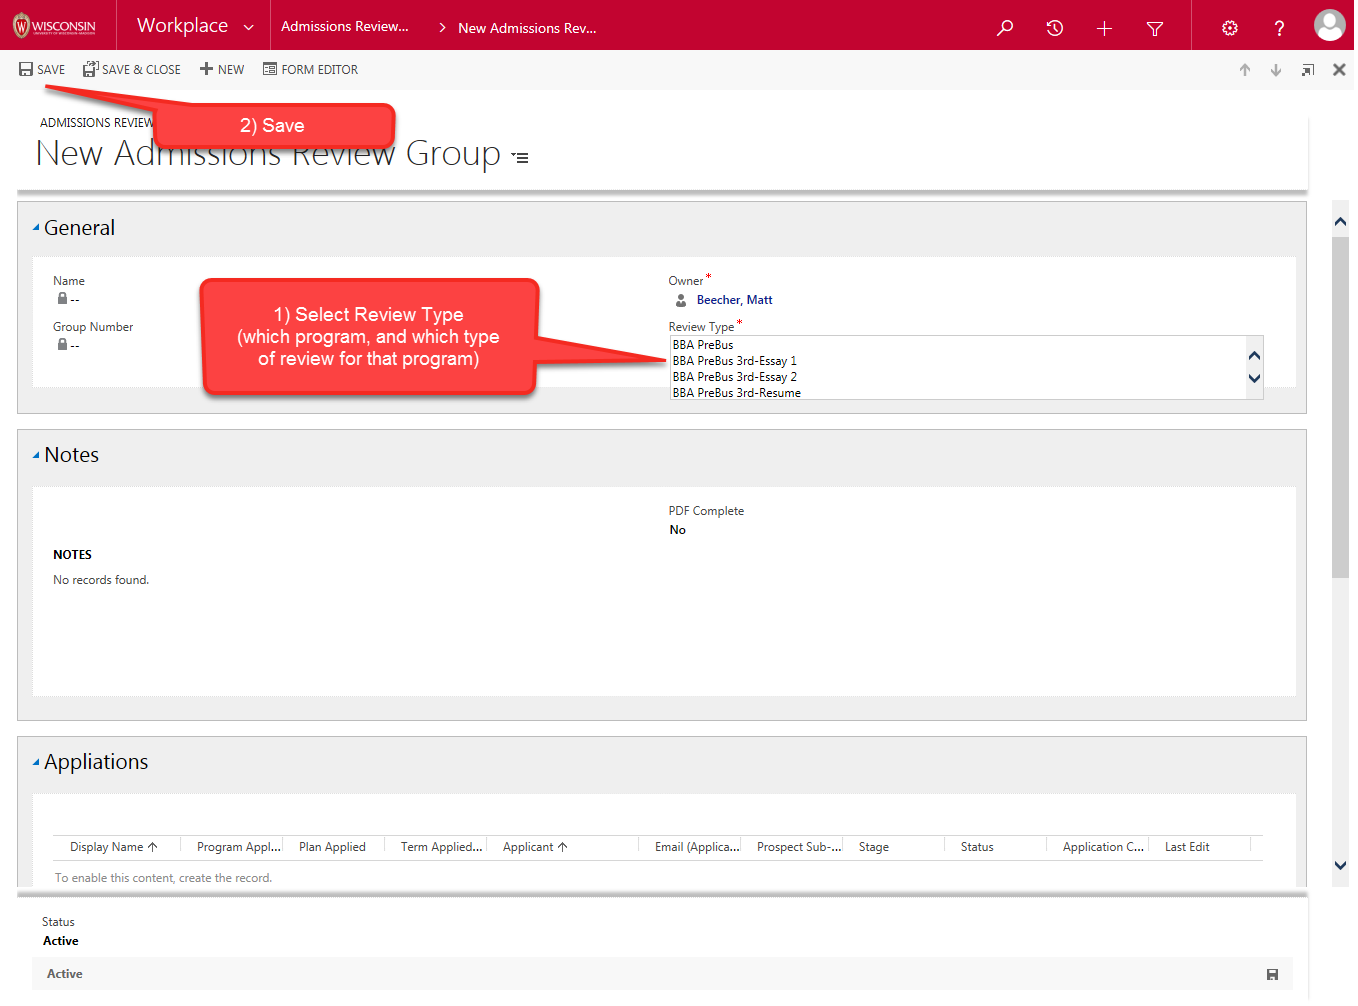This screenshot has height=1006, width=1358.
Task: Open the Form Editor
Action: coord(310,70)
